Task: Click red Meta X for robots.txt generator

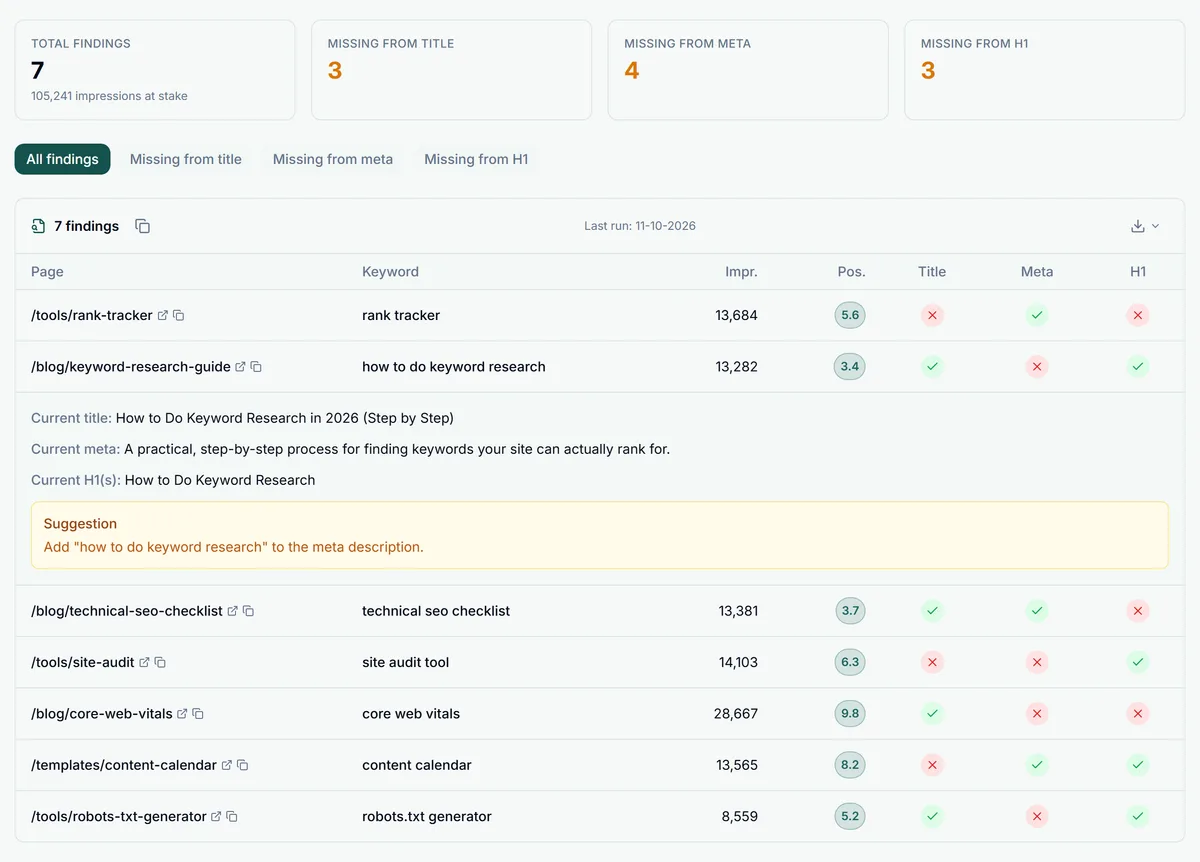Action: coord(1037,817)
